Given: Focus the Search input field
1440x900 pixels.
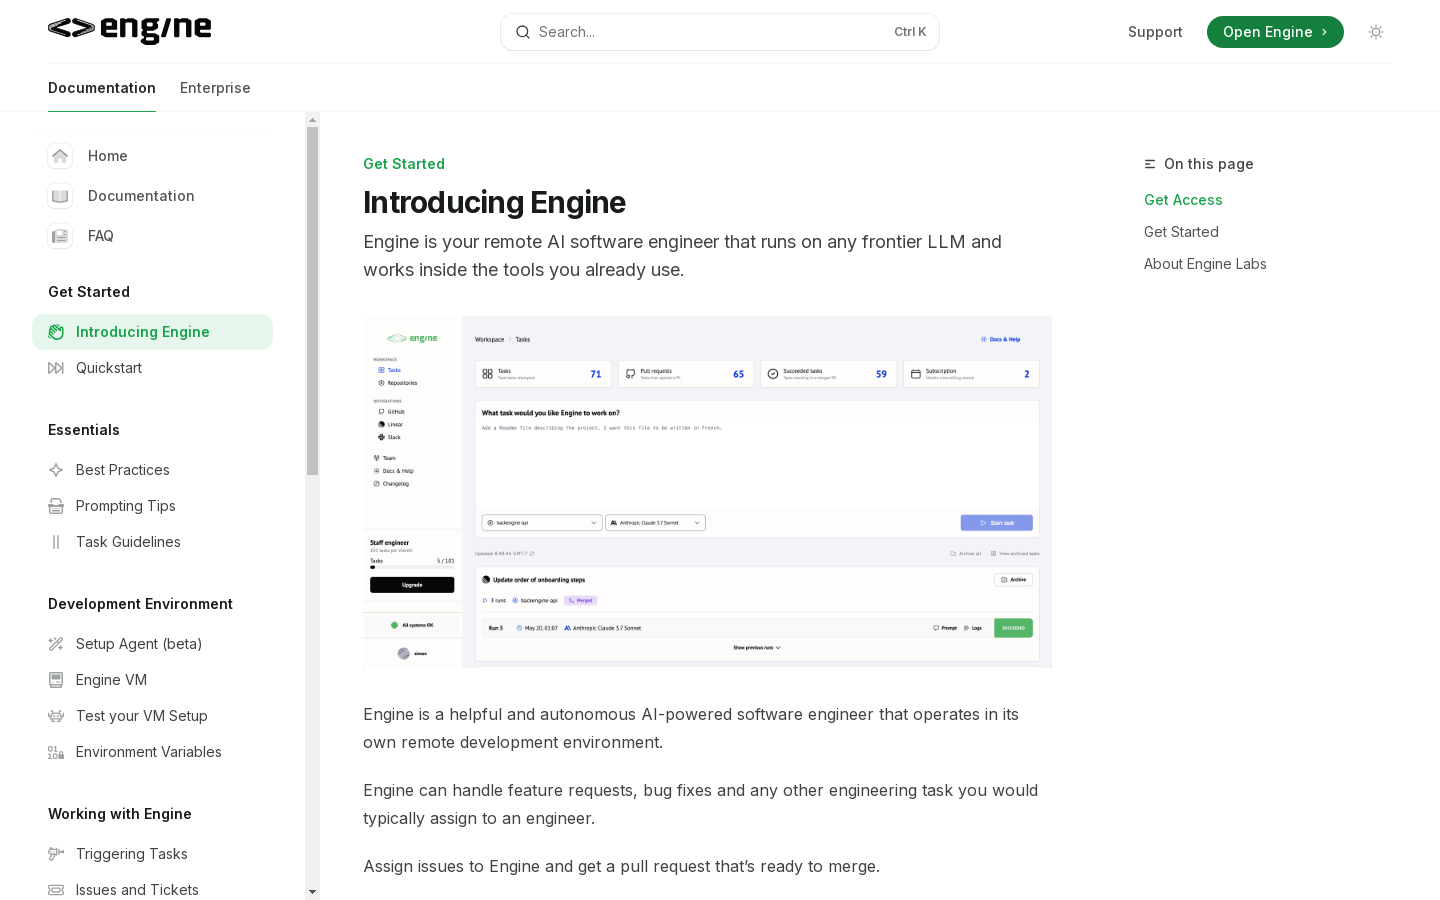Looking at the screenshot, I should click(720, 32).
